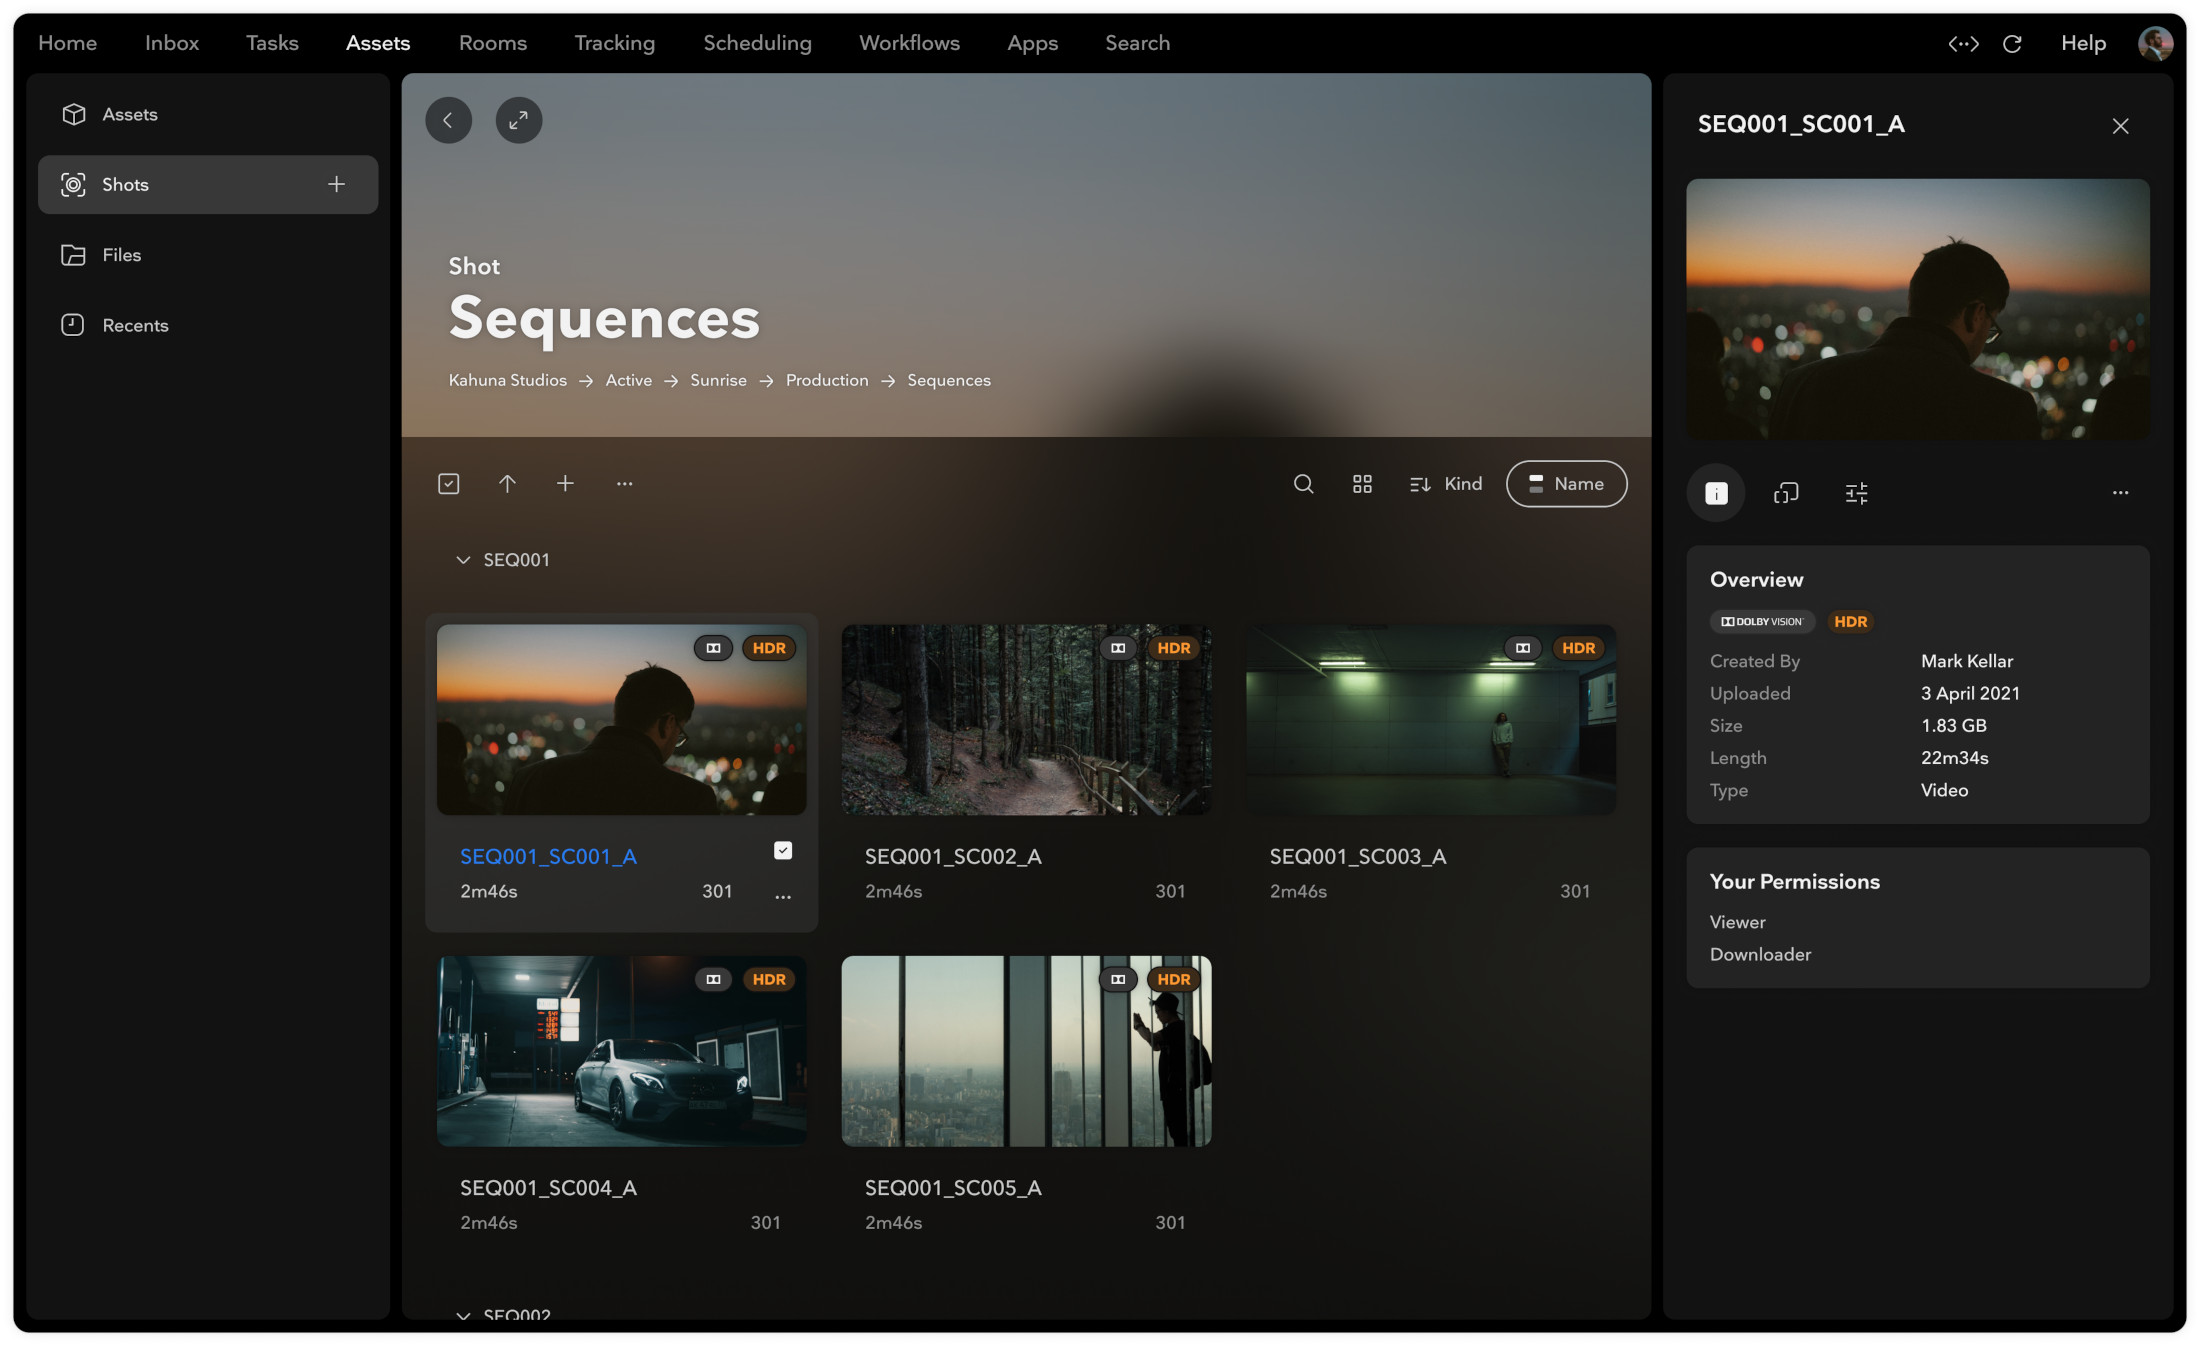Click the back arrow in header

tap(448, 120)
